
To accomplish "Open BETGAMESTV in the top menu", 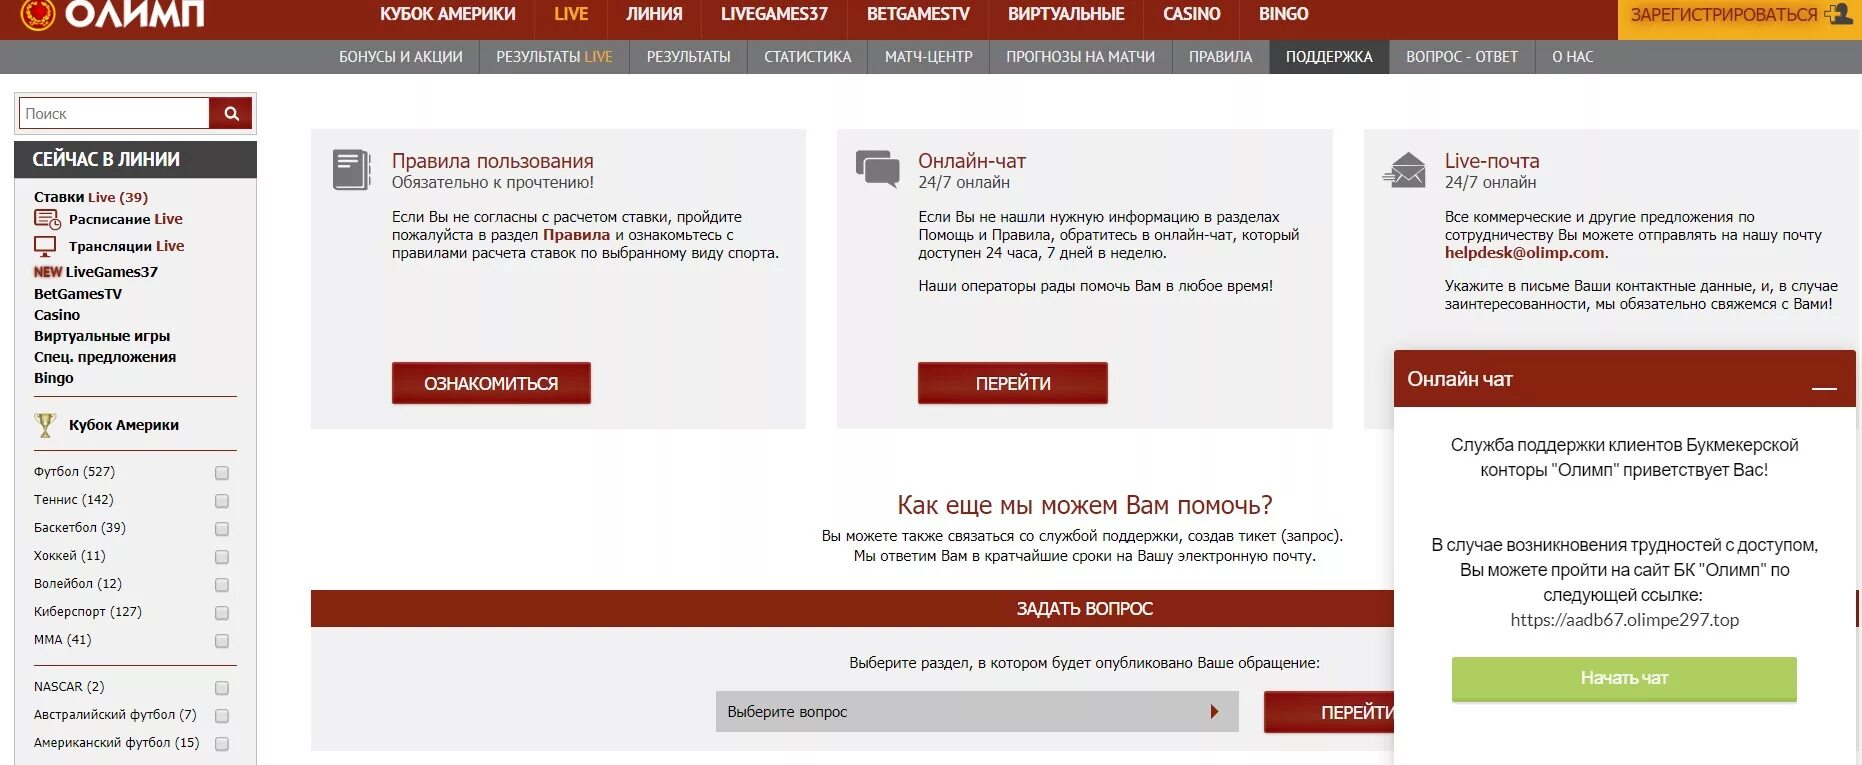I will [918, 14].
